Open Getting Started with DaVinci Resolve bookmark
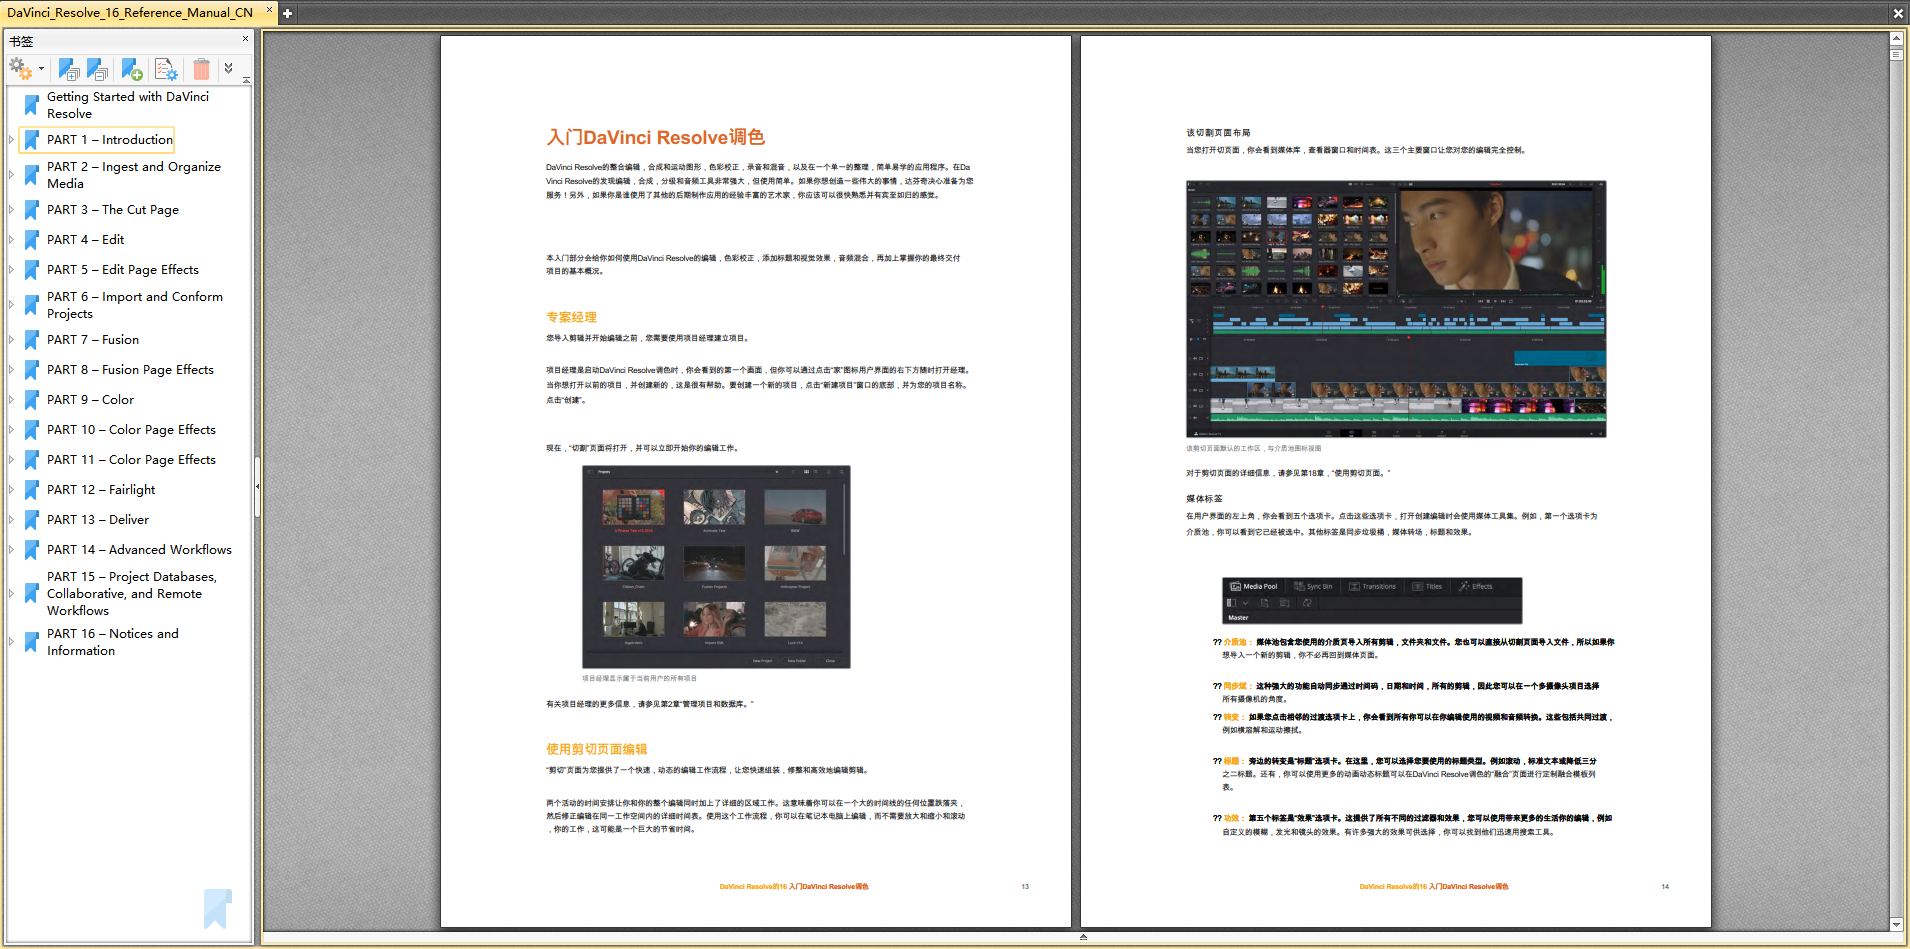This screenshot has width=1910, height=949. (x=128, y=105)
